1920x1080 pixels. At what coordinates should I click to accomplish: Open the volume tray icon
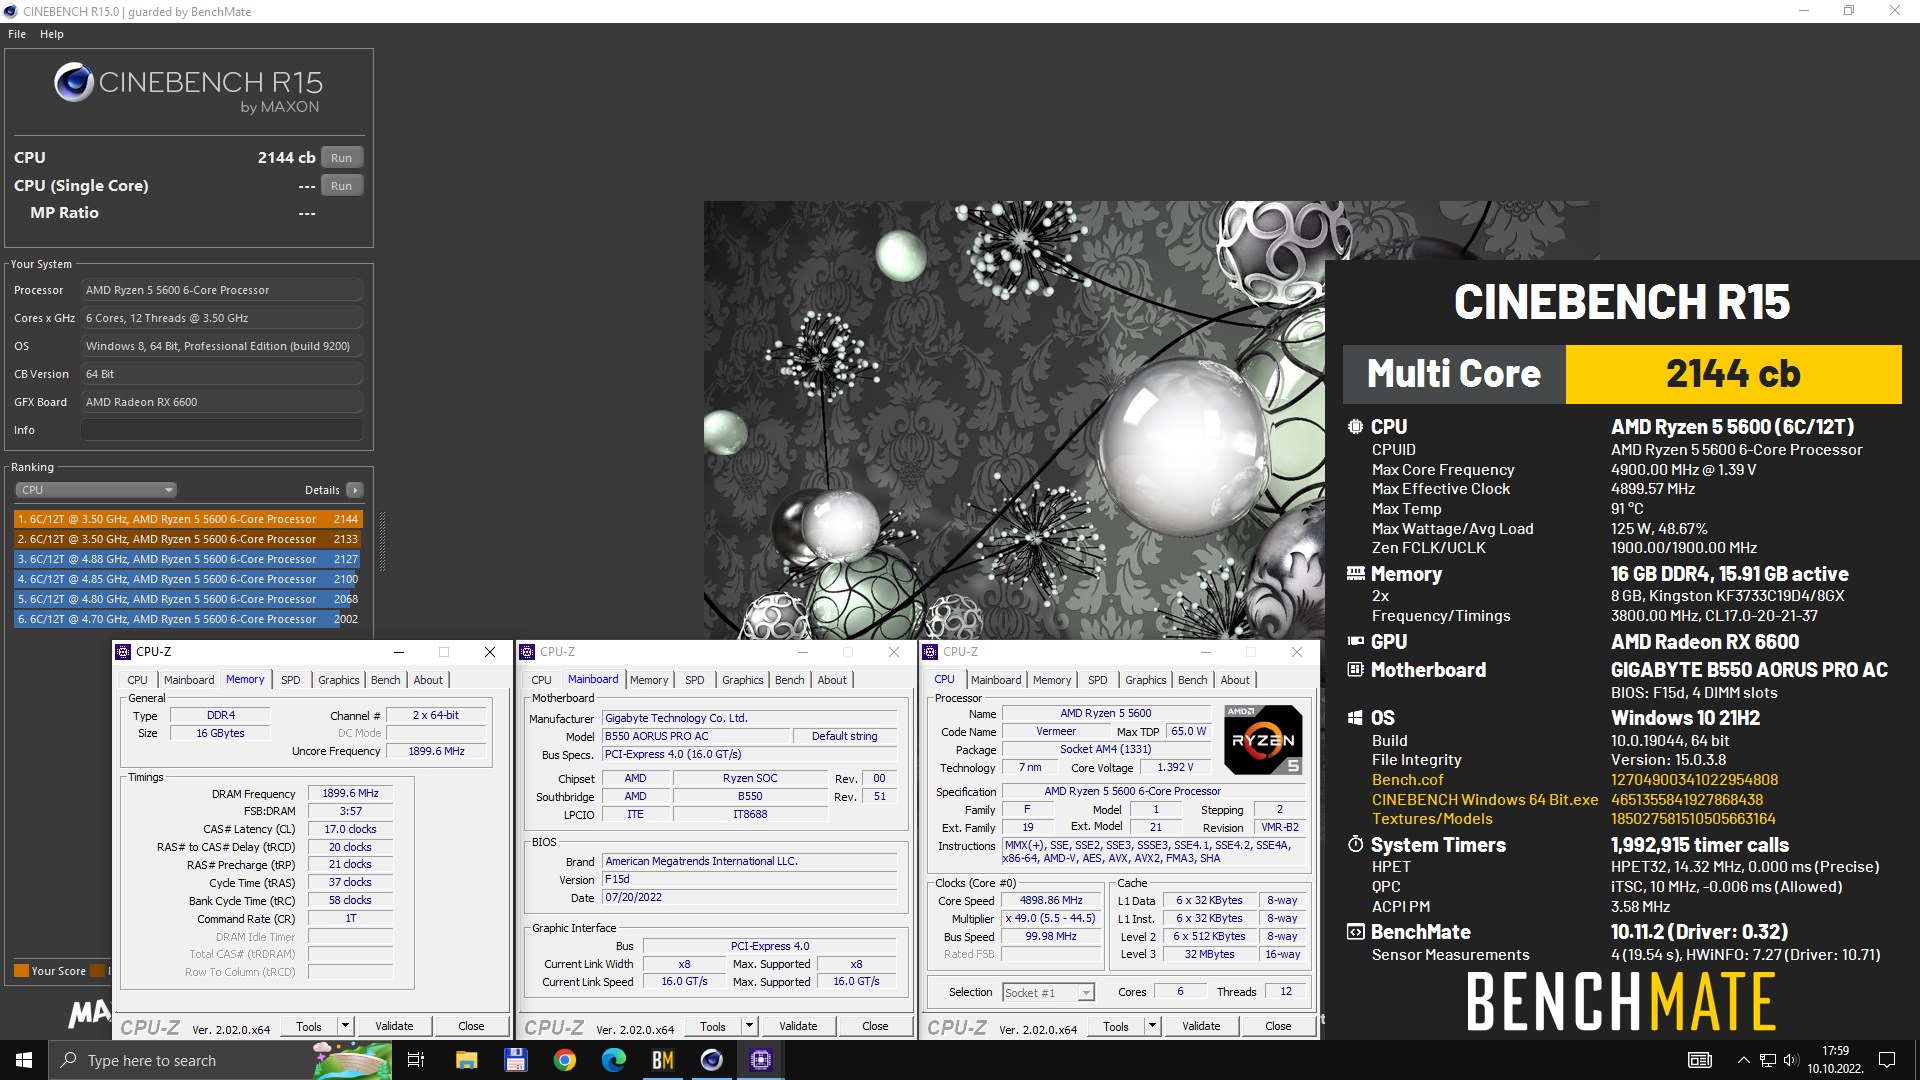1790,1060
